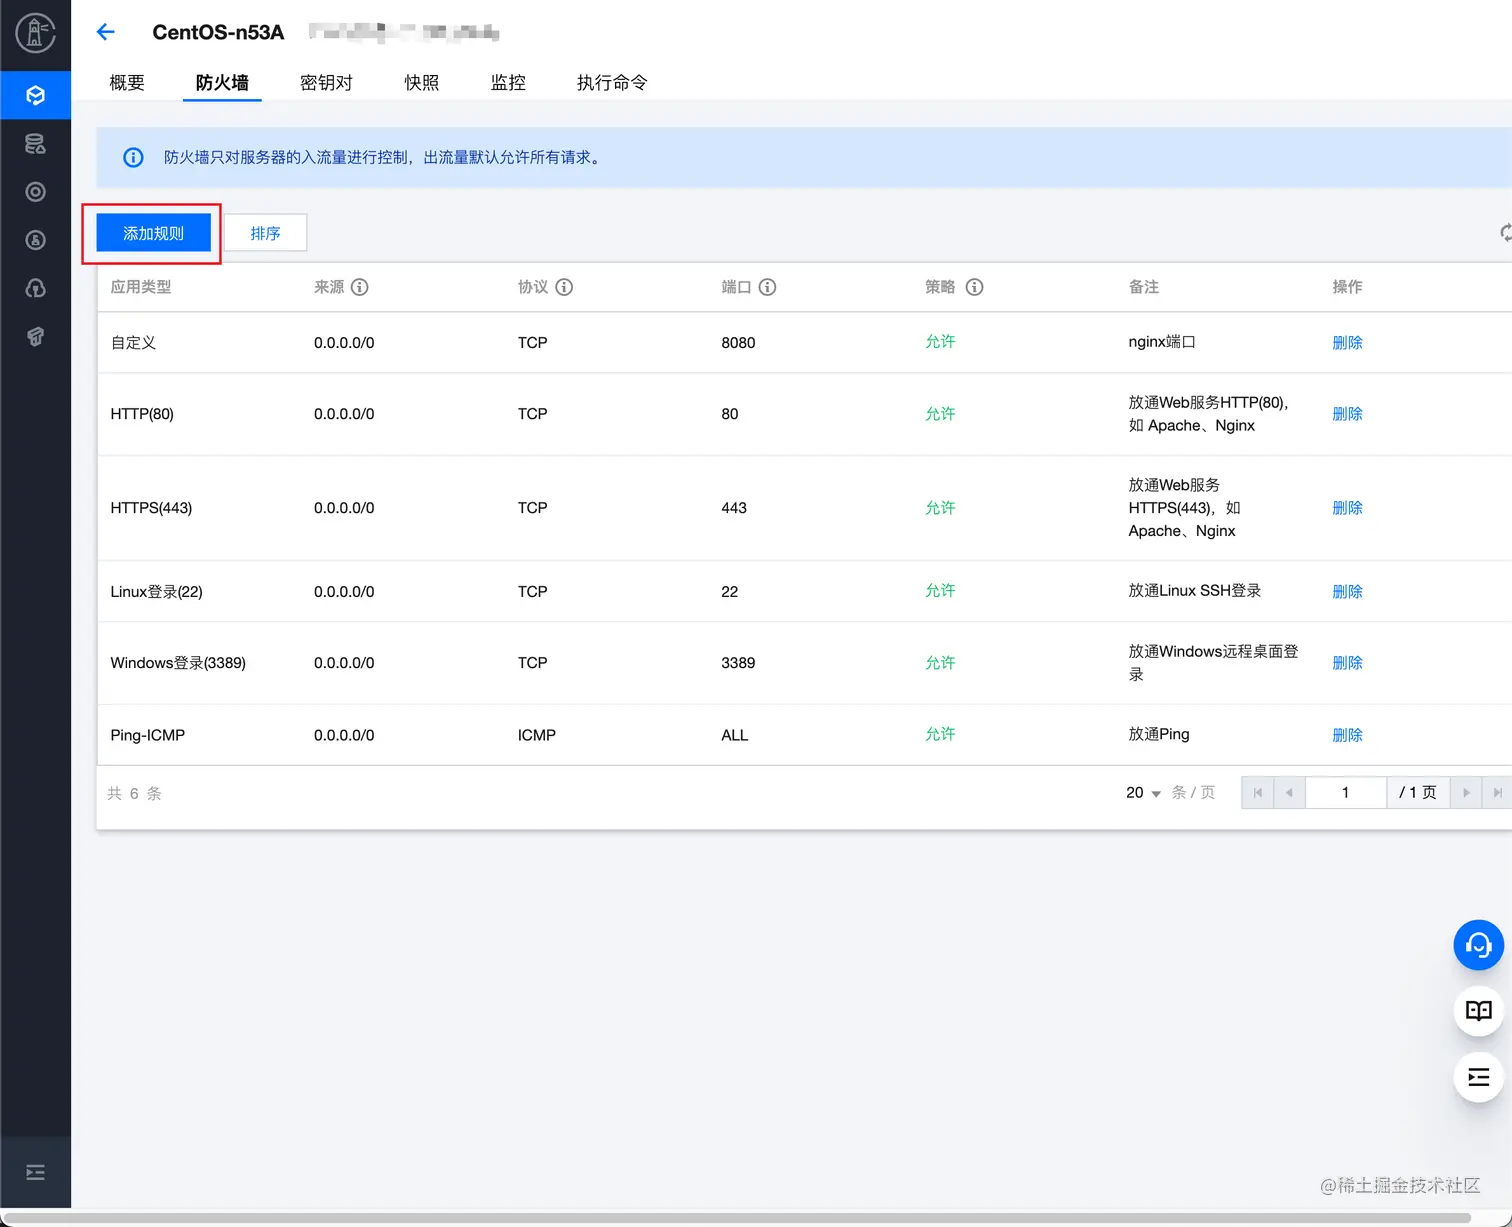Go to next page of rules
This screenshot has width=1512, height=1227.
(1466, 793)
